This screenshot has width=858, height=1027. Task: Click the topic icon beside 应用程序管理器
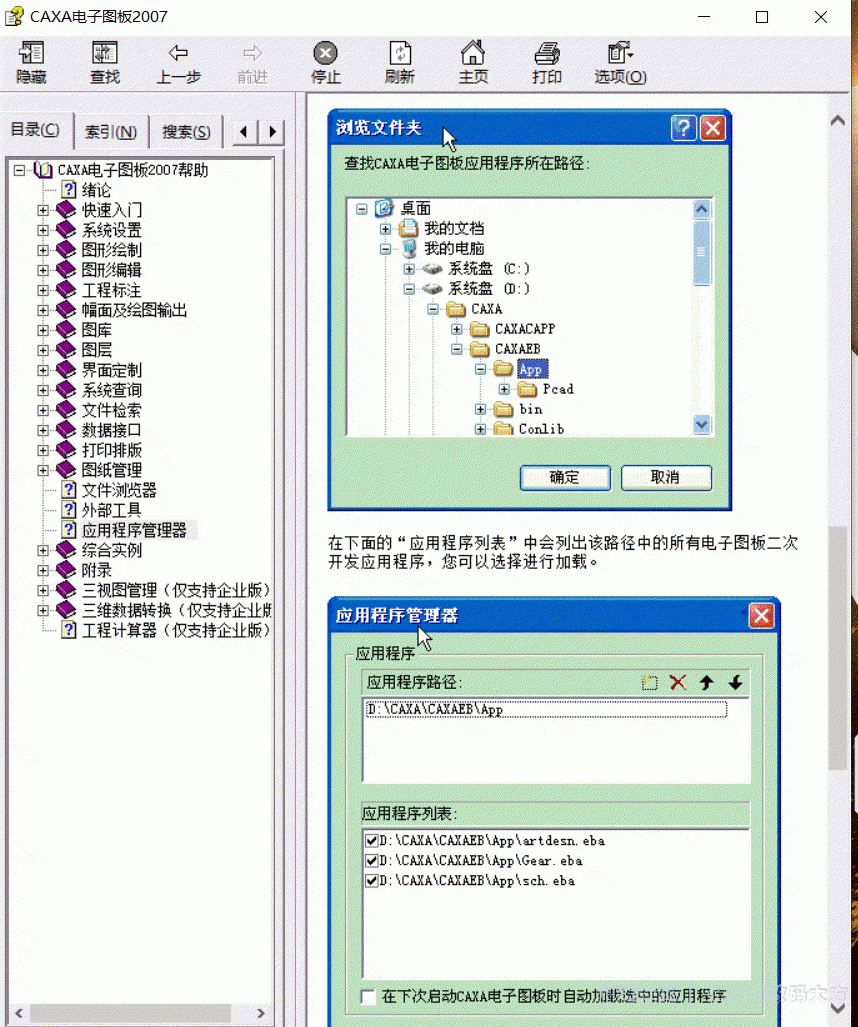(x=69, y=530)
